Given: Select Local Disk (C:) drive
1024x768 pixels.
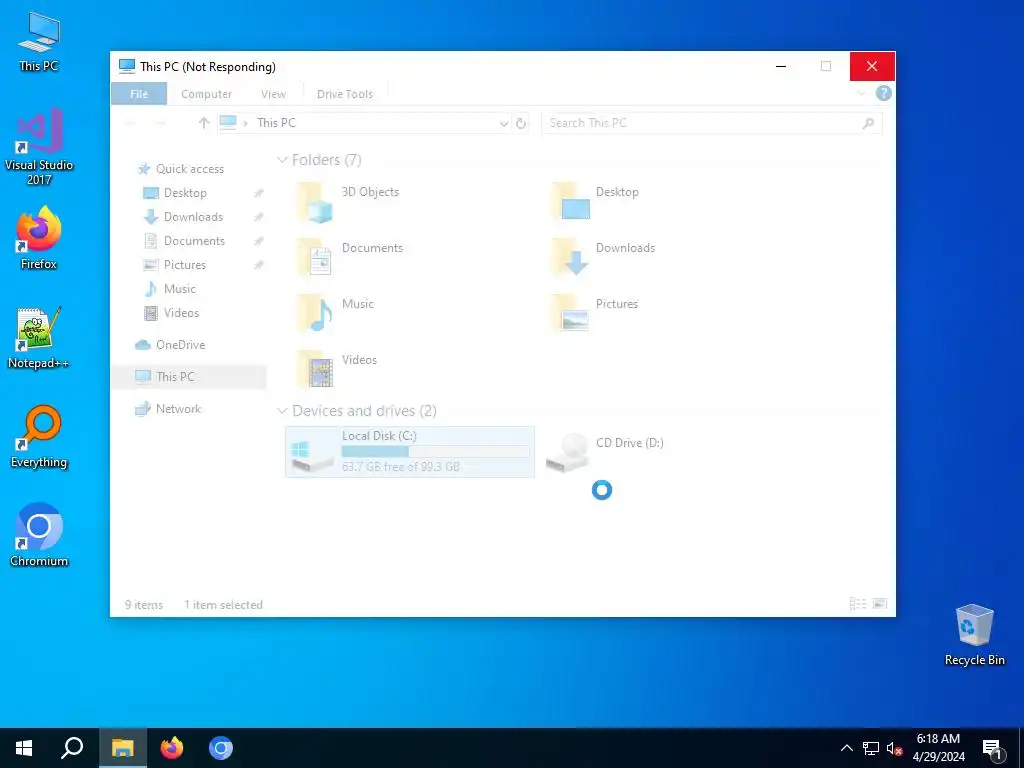Looking at the screenshot, I should tap(410, 452).
